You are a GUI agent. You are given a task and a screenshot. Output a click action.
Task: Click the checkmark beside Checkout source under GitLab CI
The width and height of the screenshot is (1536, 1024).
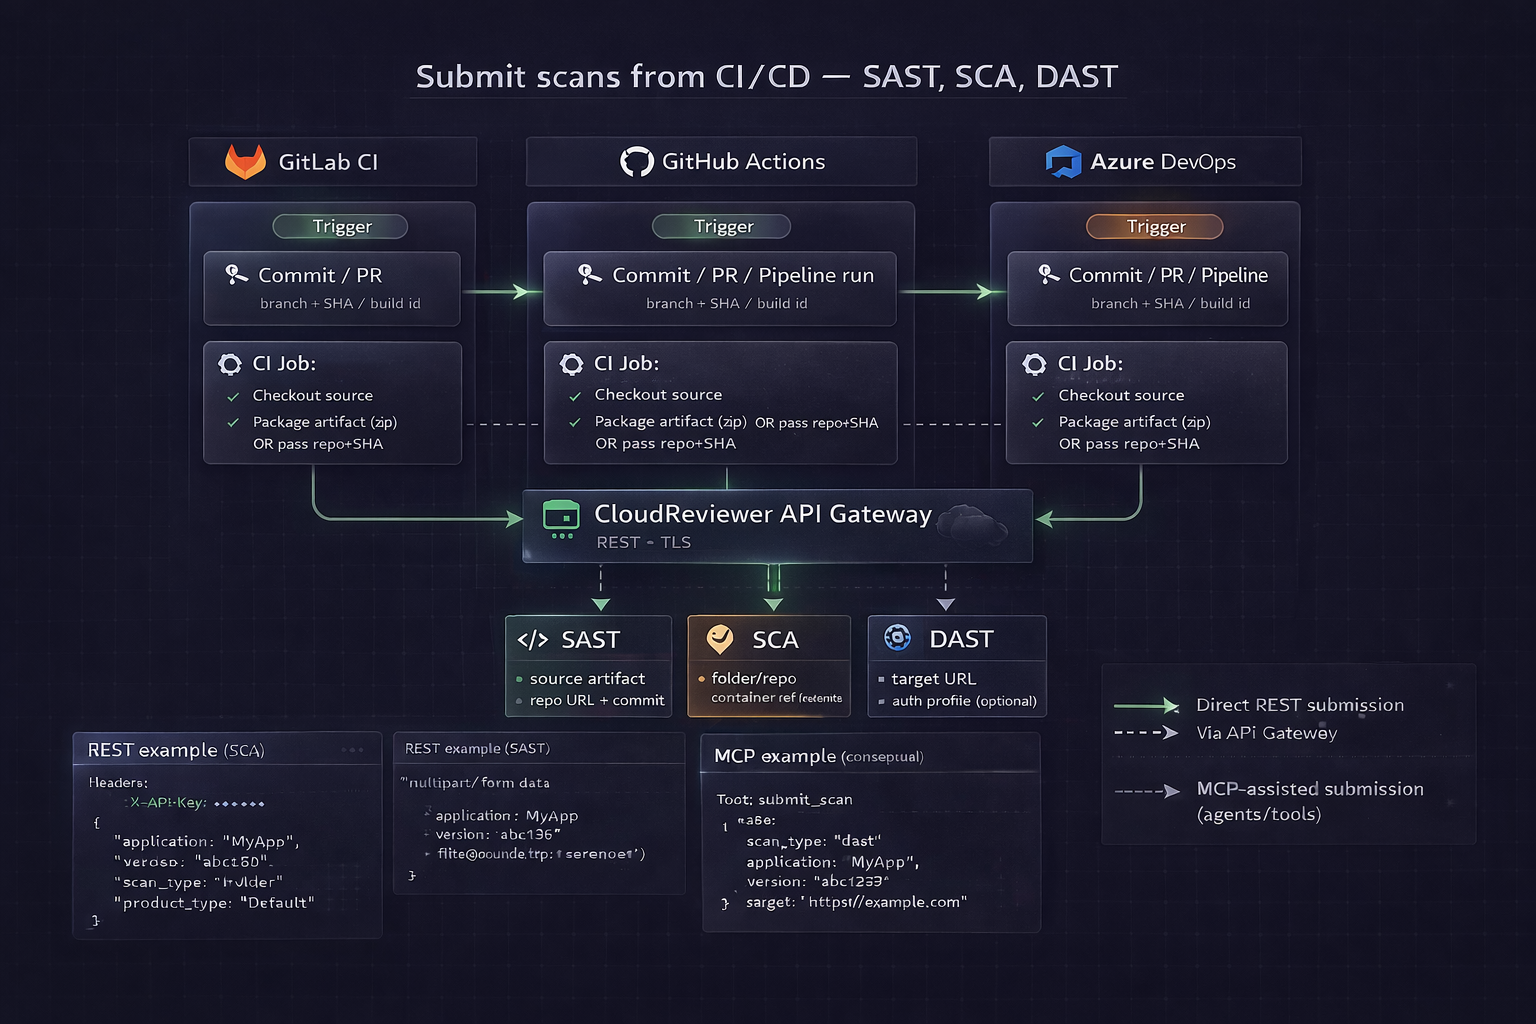(x=233, y=397)
